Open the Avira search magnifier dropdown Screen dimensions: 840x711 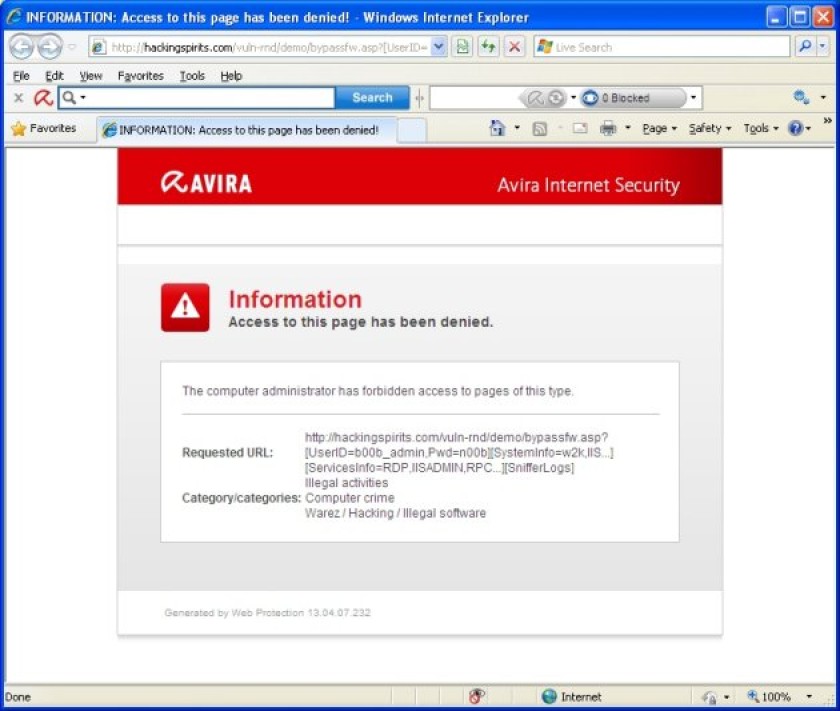(73, 98)
